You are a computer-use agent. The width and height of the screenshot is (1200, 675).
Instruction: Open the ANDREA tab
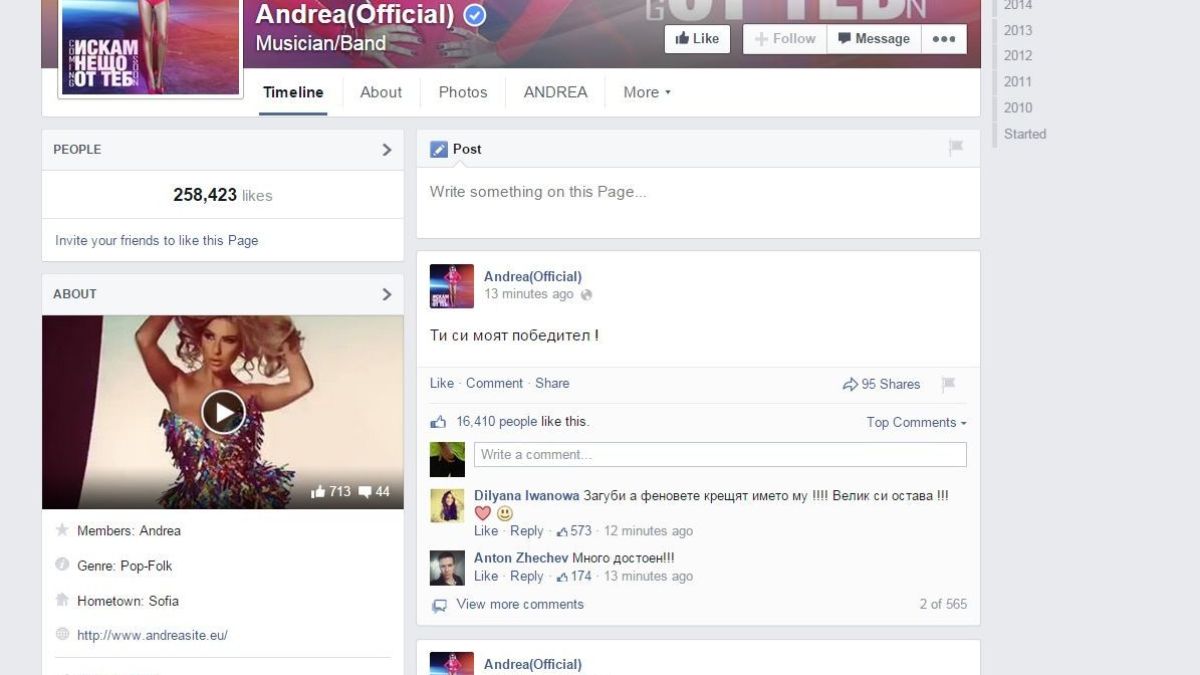pyautogui.click(x=555, y=92)
